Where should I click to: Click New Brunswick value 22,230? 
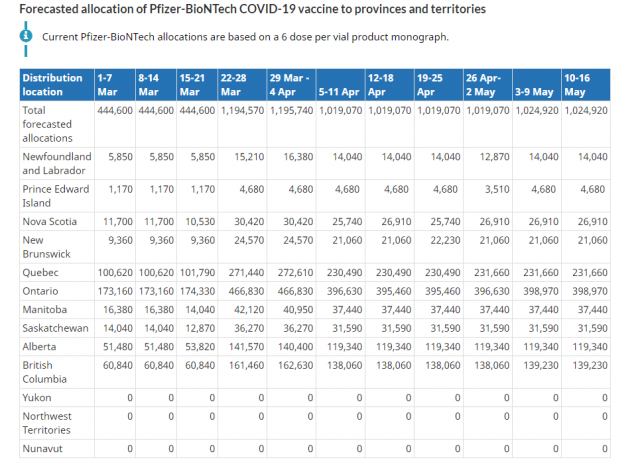(x=445, y=240)
